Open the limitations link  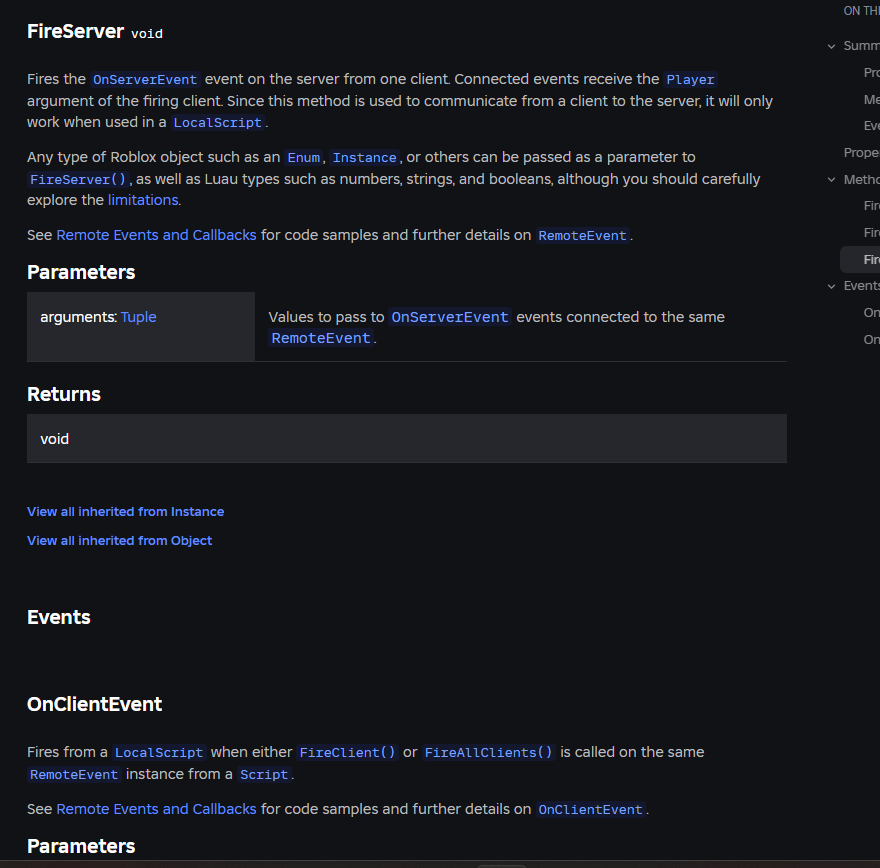[x=142, y=200]
